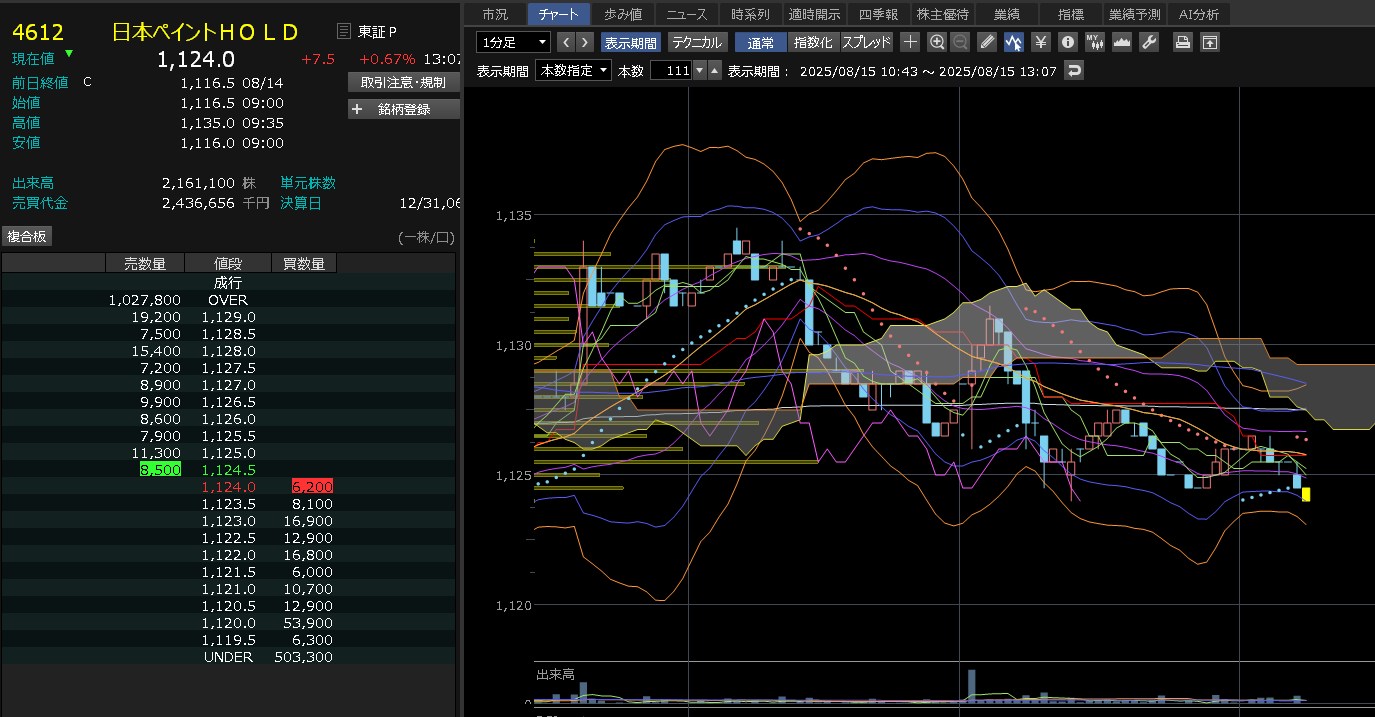This screenshot has height=717, width=1375.
Task: Open the 指標 tab
Action: (1070, 14)
